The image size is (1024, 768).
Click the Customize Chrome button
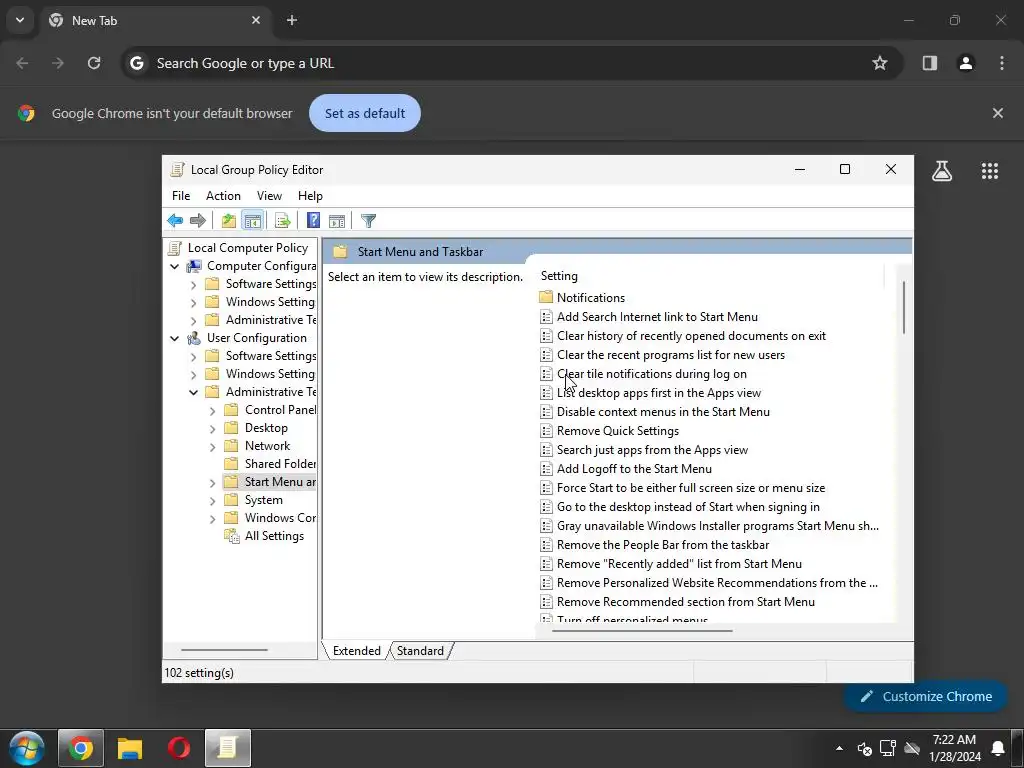coord(925,697)
